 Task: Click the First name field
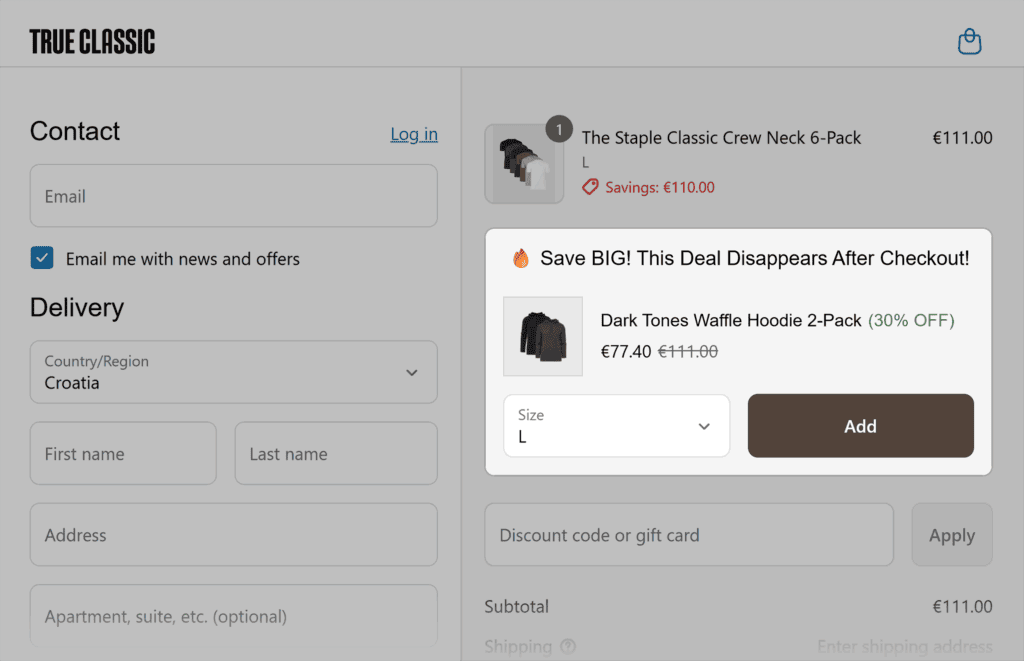click(122, 453)
